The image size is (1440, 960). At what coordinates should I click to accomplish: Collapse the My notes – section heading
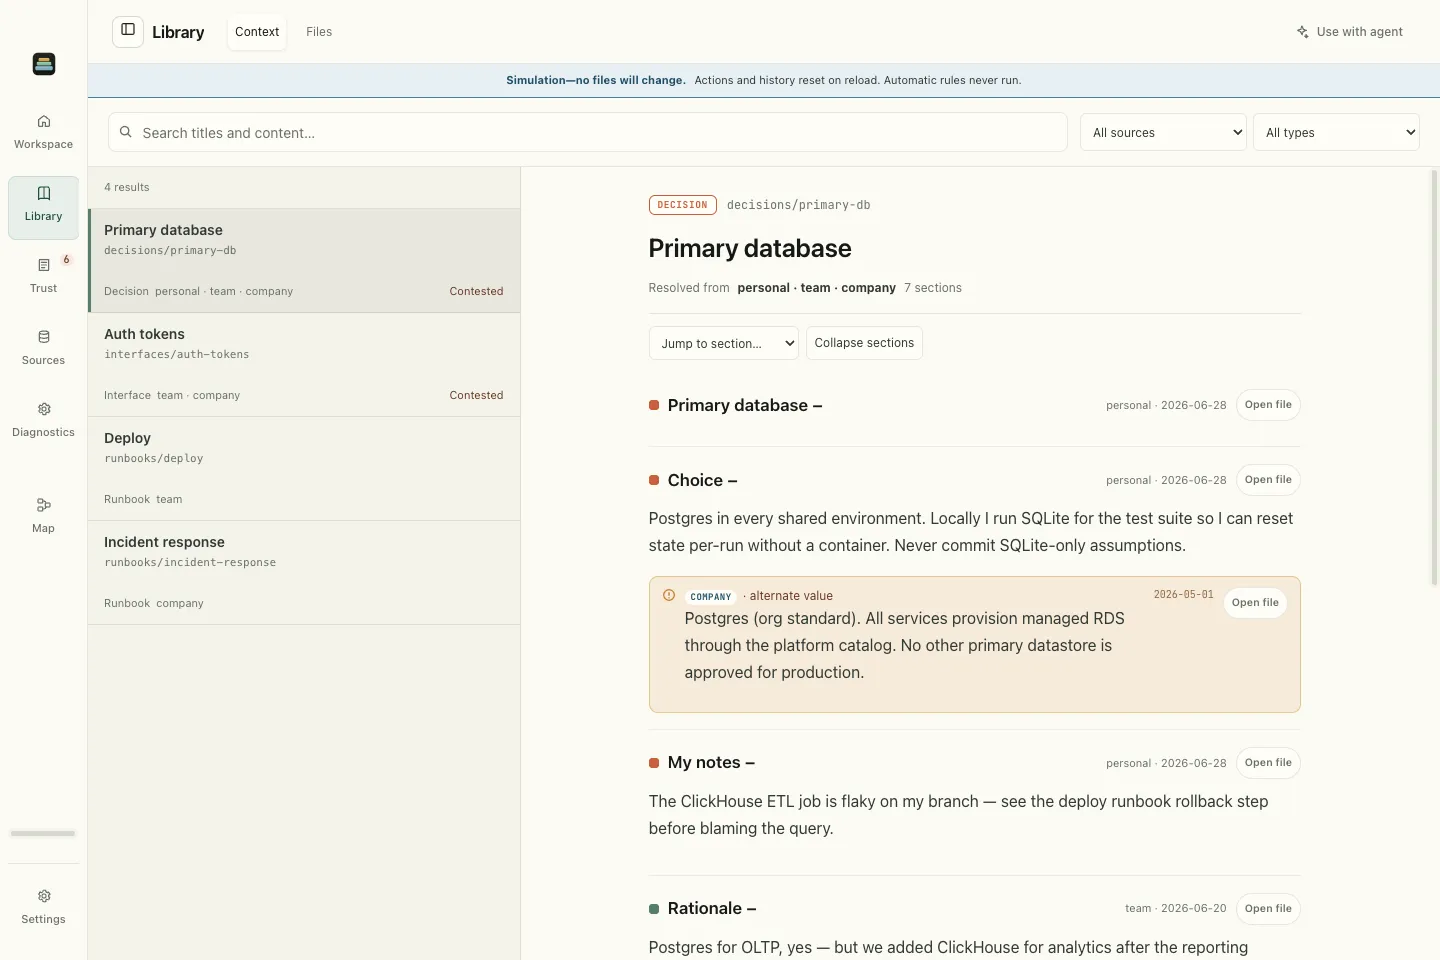pyautogui.click(x=711, y=762)
